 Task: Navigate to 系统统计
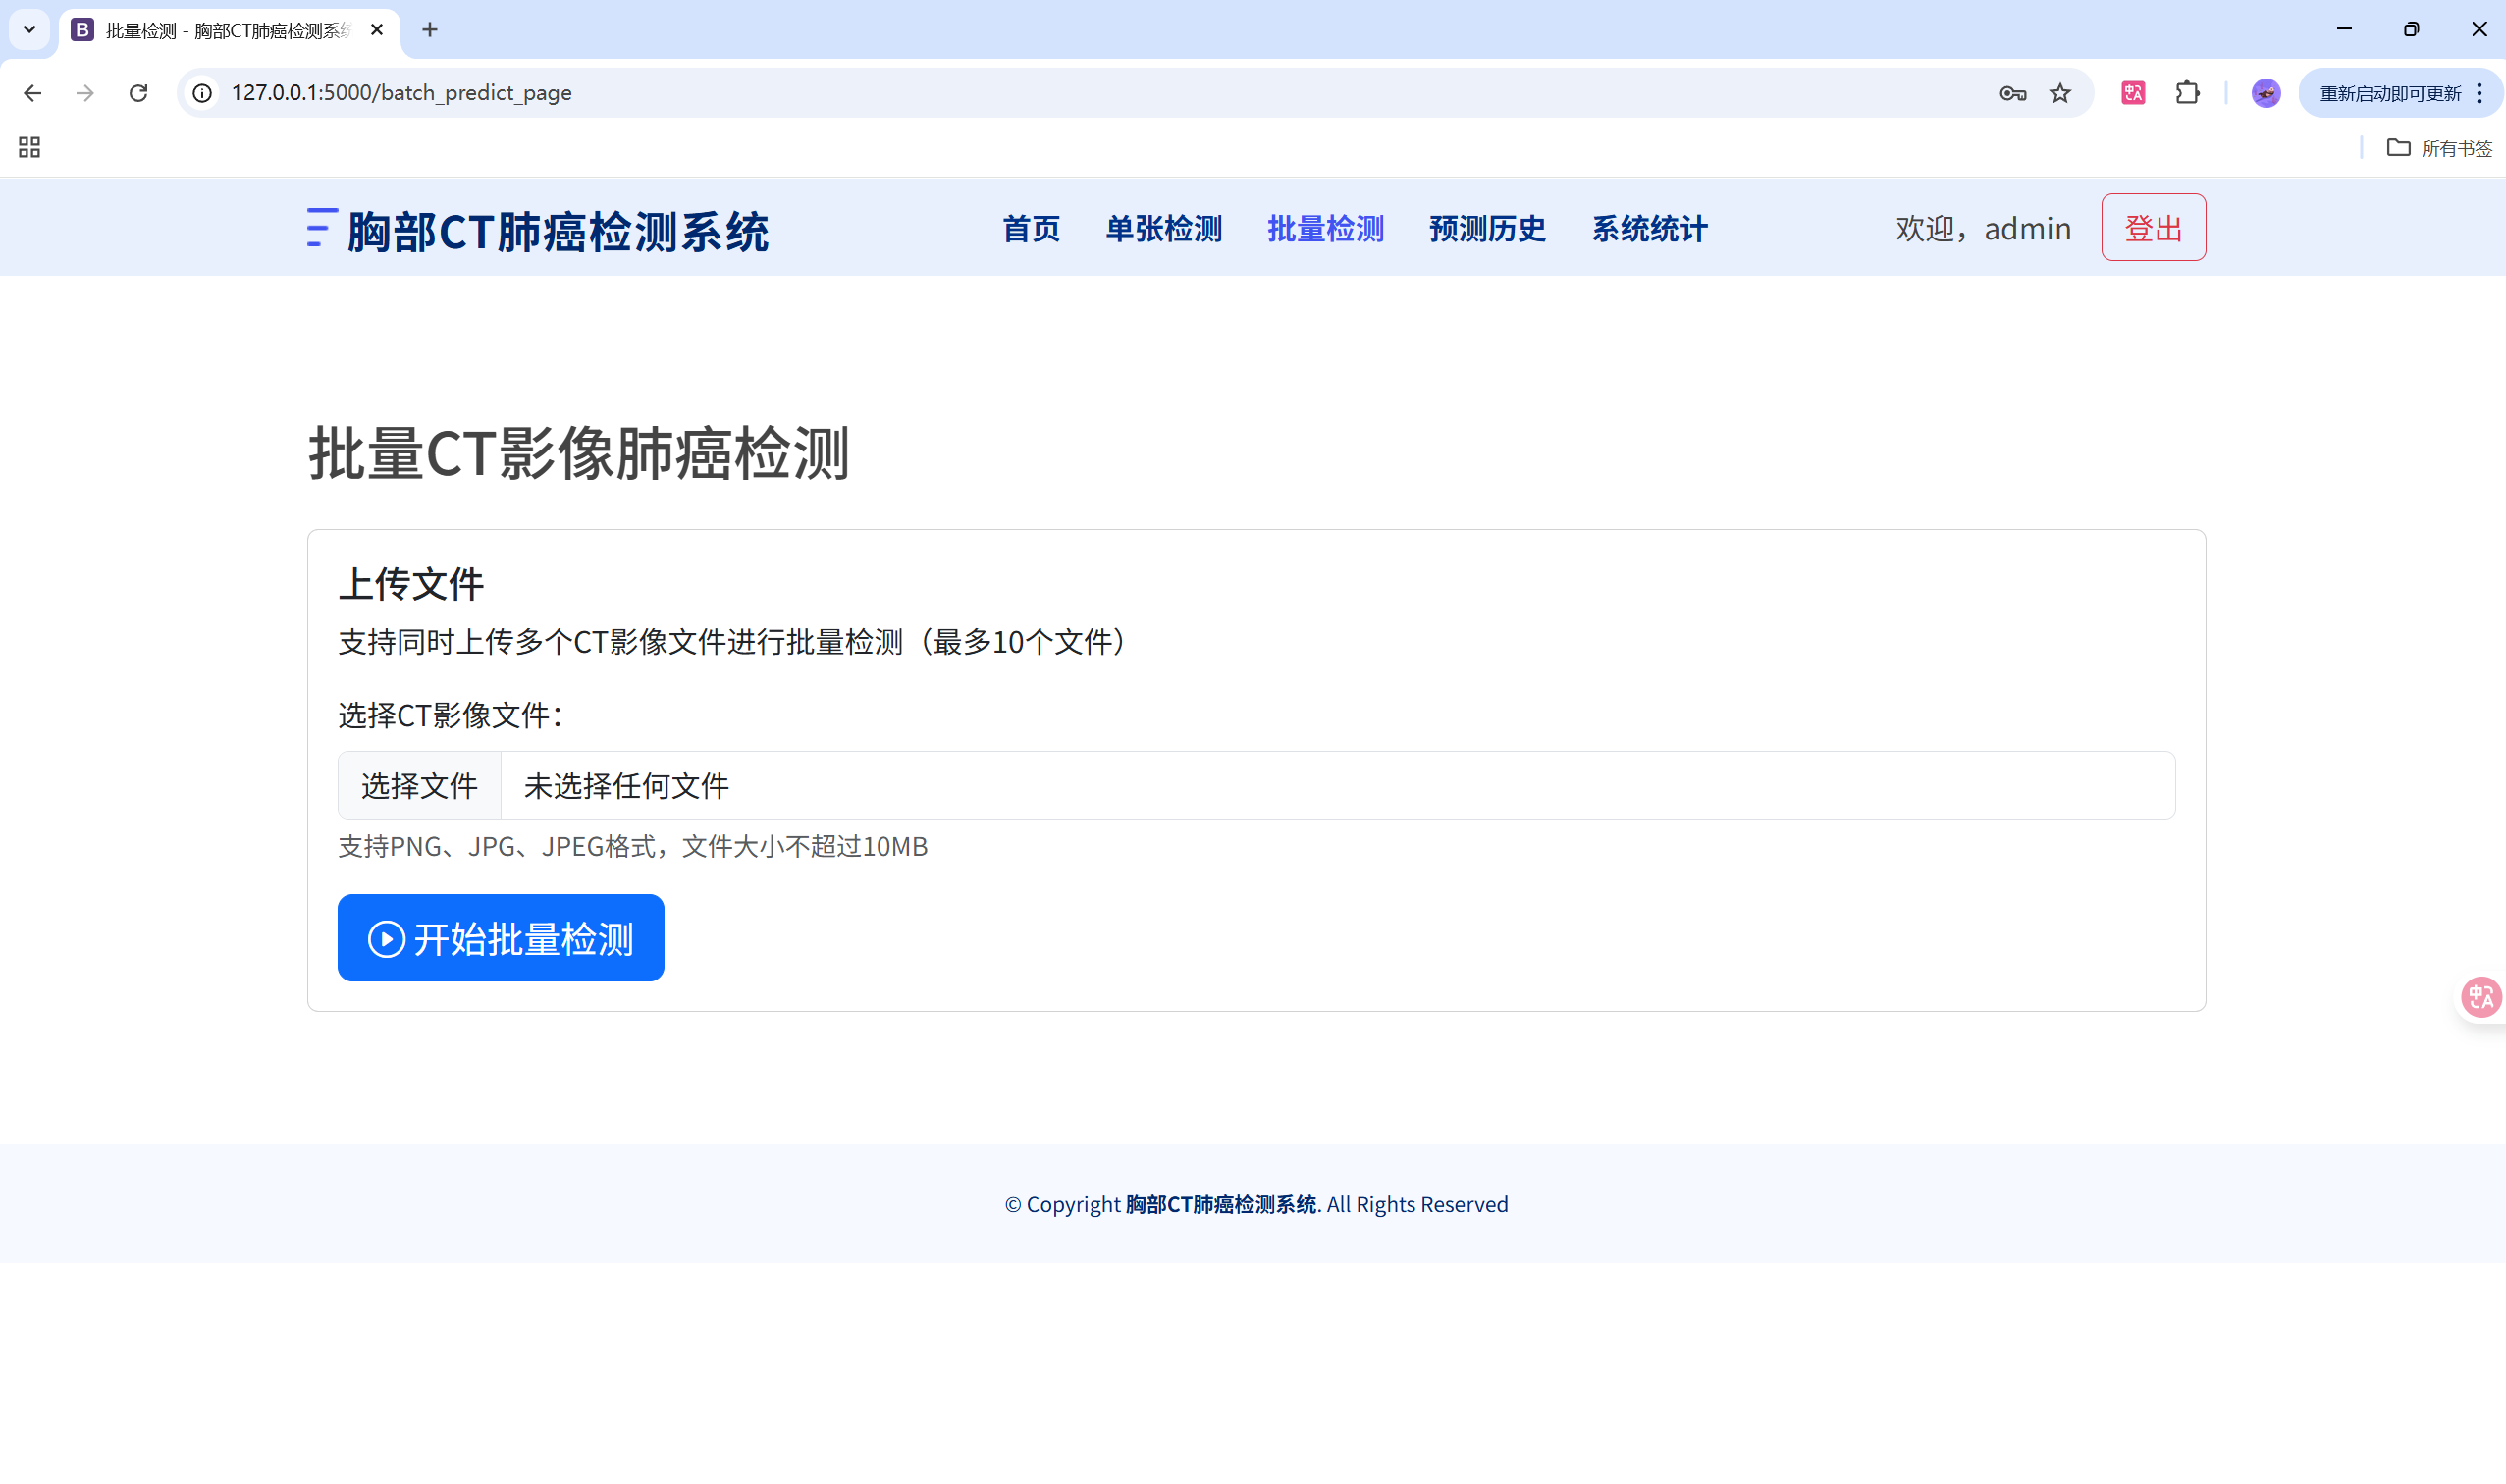[1649, 229]
